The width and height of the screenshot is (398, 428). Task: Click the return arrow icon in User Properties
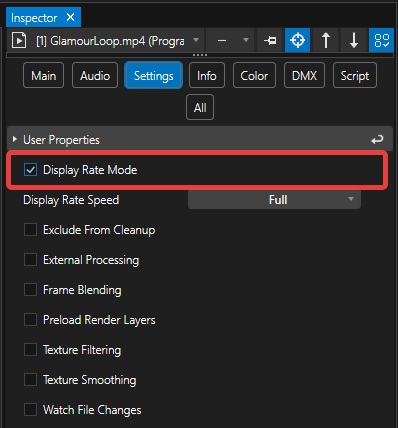point(377,139)
